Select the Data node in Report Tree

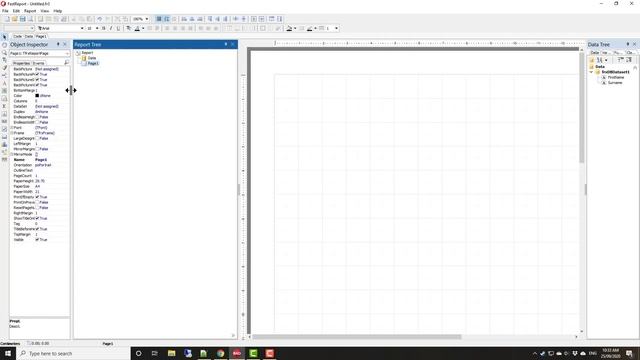(x=92, y=58)
